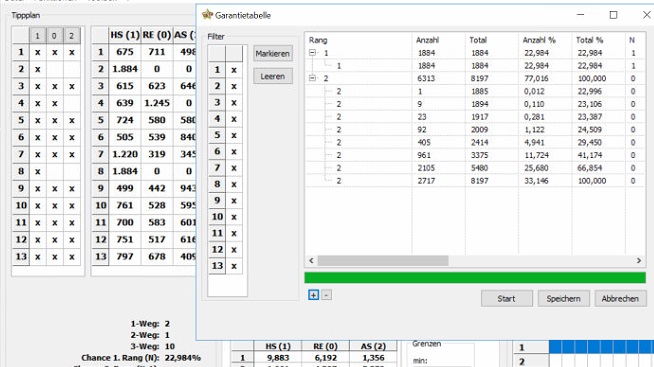The width and height of the screenshot is (654, 367).
Task: Toggle the filter x for row 11
Action: [x=234, y=234]
